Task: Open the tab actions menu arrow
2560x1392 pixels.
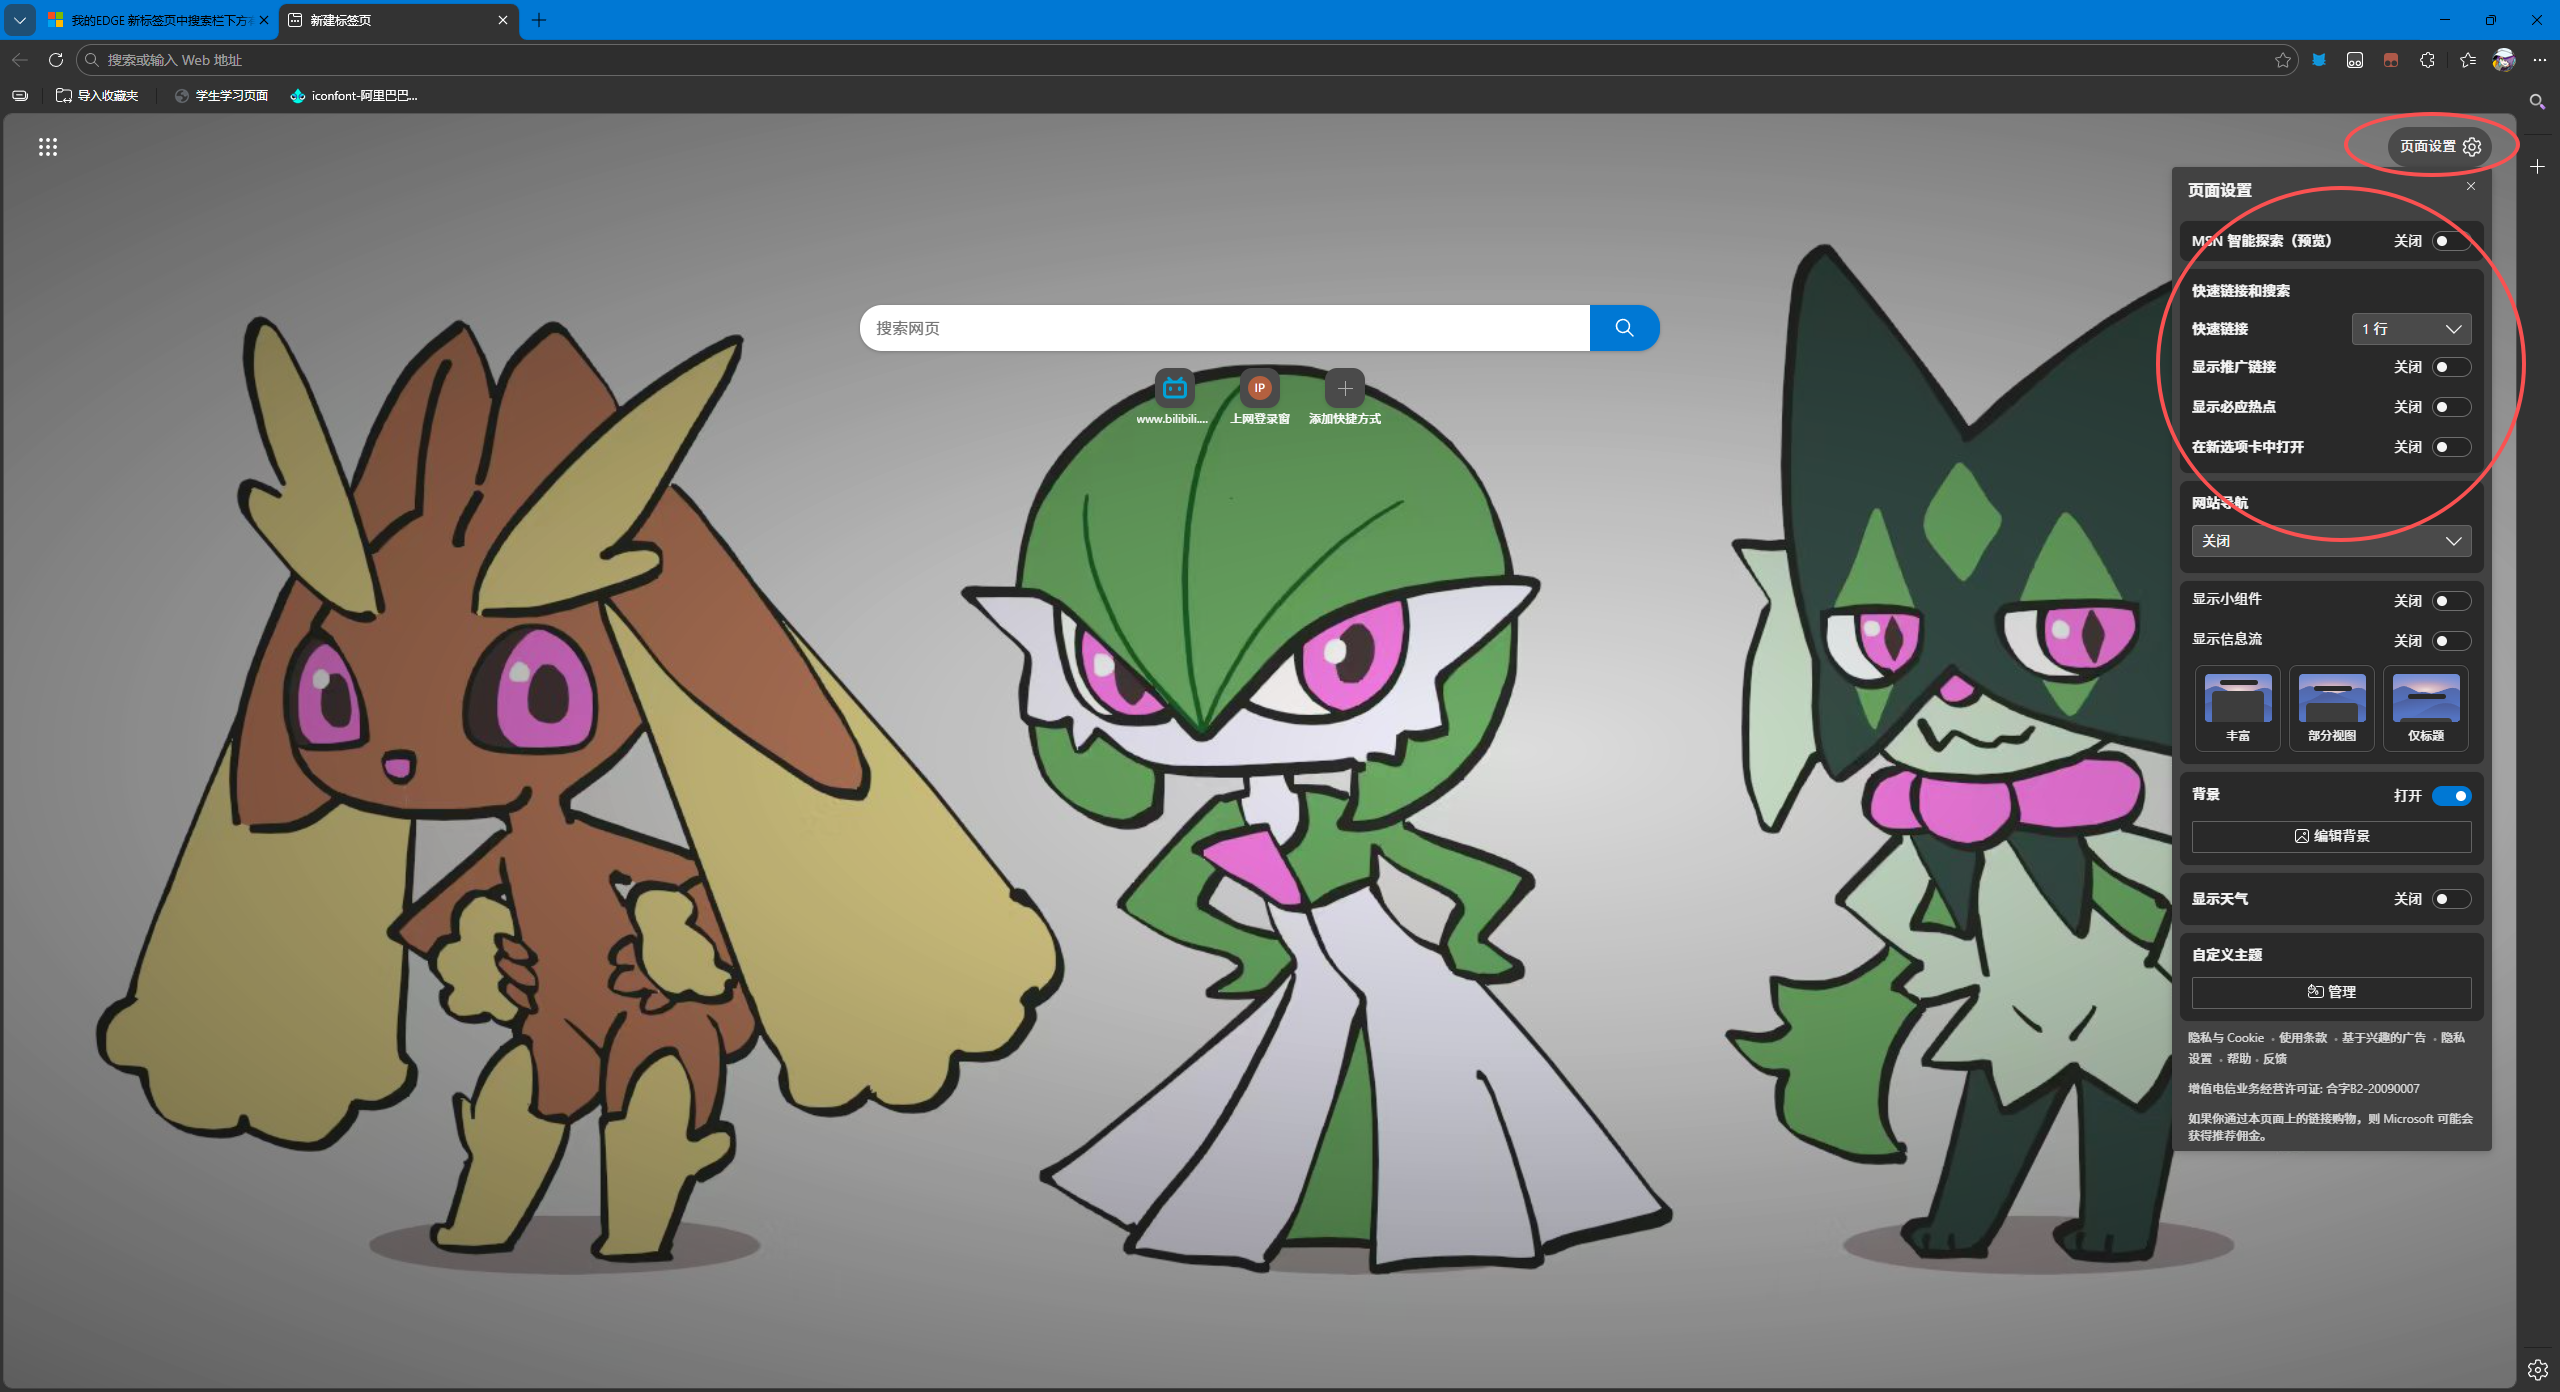Action: (20, 20)
